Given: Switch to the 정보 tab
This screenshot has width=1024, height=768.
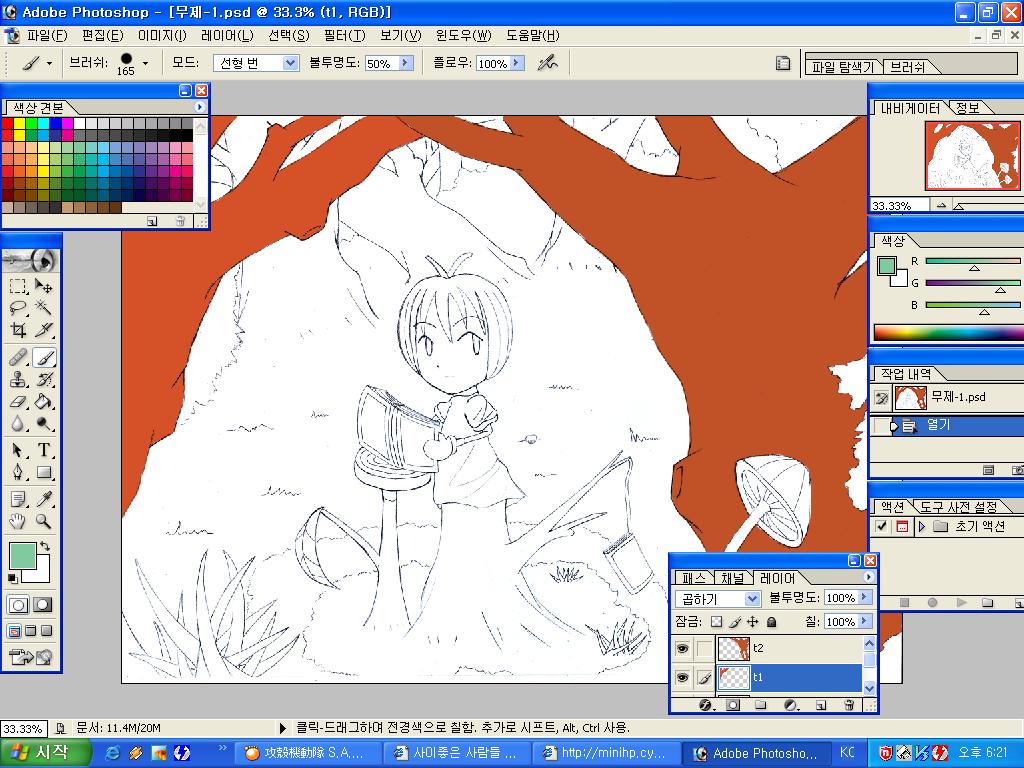Looking at the screenshot, I should 967,108.
